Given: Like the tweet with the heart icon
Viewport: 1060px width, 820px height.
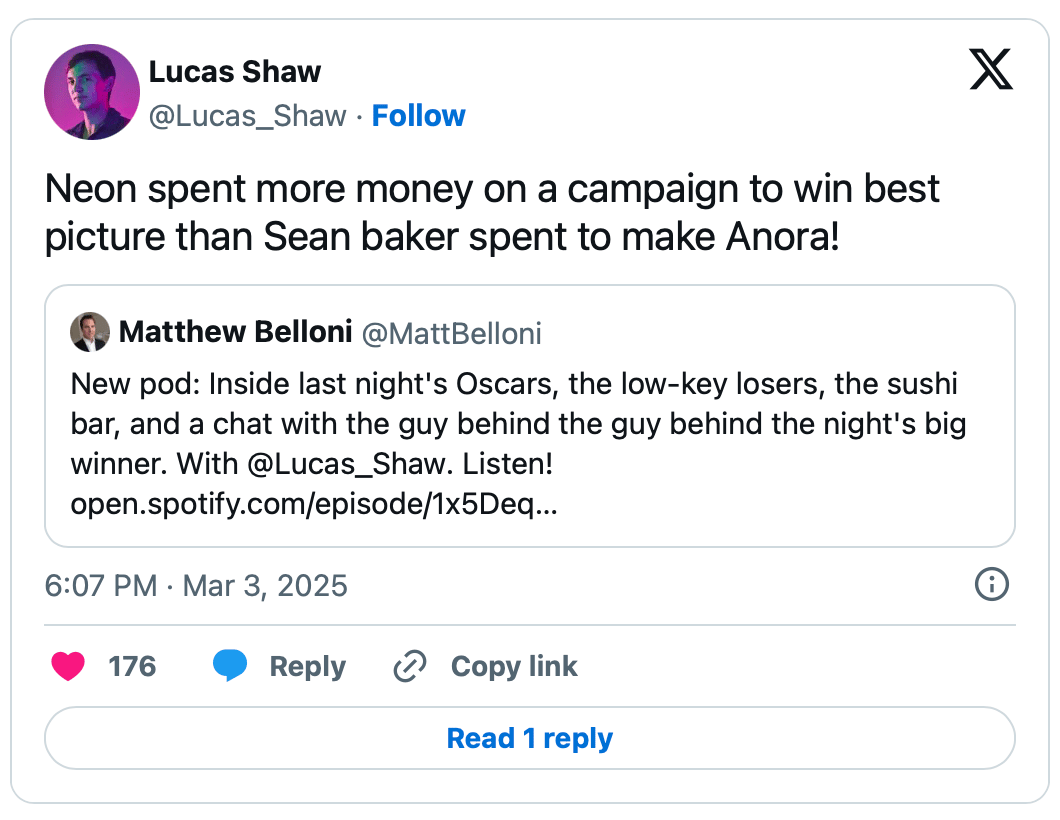Looking at the screenshot, I should click(x=68, y=666).
